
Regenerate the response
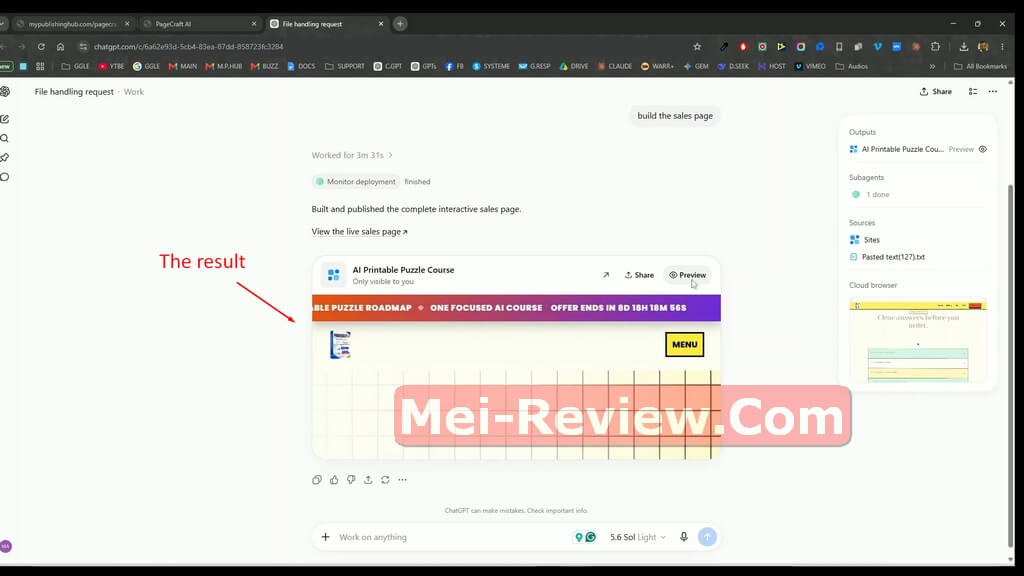pos(385,479)
